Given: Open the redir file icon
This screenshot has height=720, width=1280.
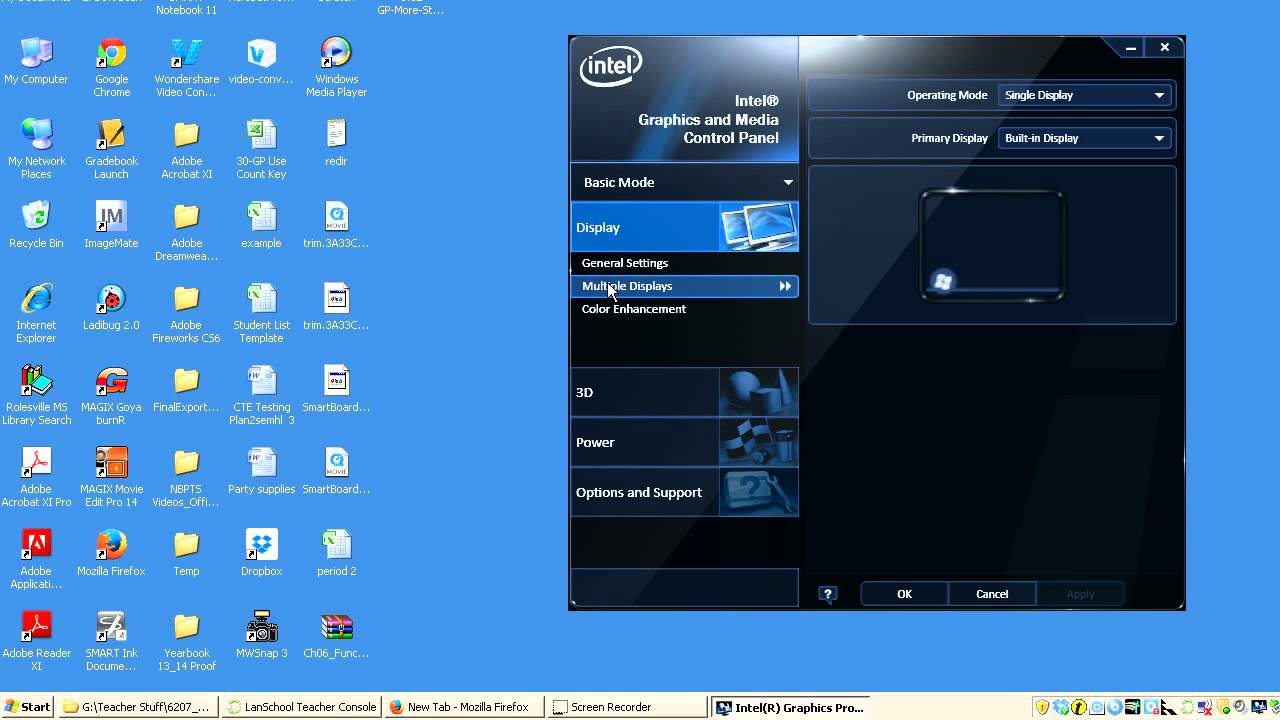Looking at the screenshot, I should coord(336,144).
